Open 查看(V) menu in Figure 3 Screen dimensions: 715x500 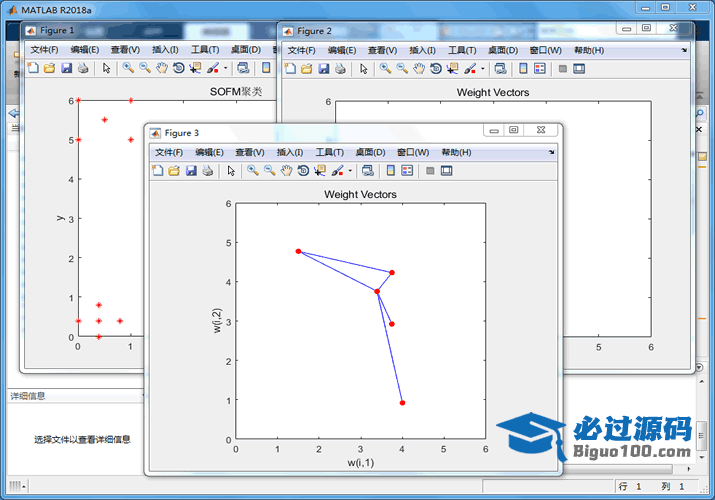(250, 152)
